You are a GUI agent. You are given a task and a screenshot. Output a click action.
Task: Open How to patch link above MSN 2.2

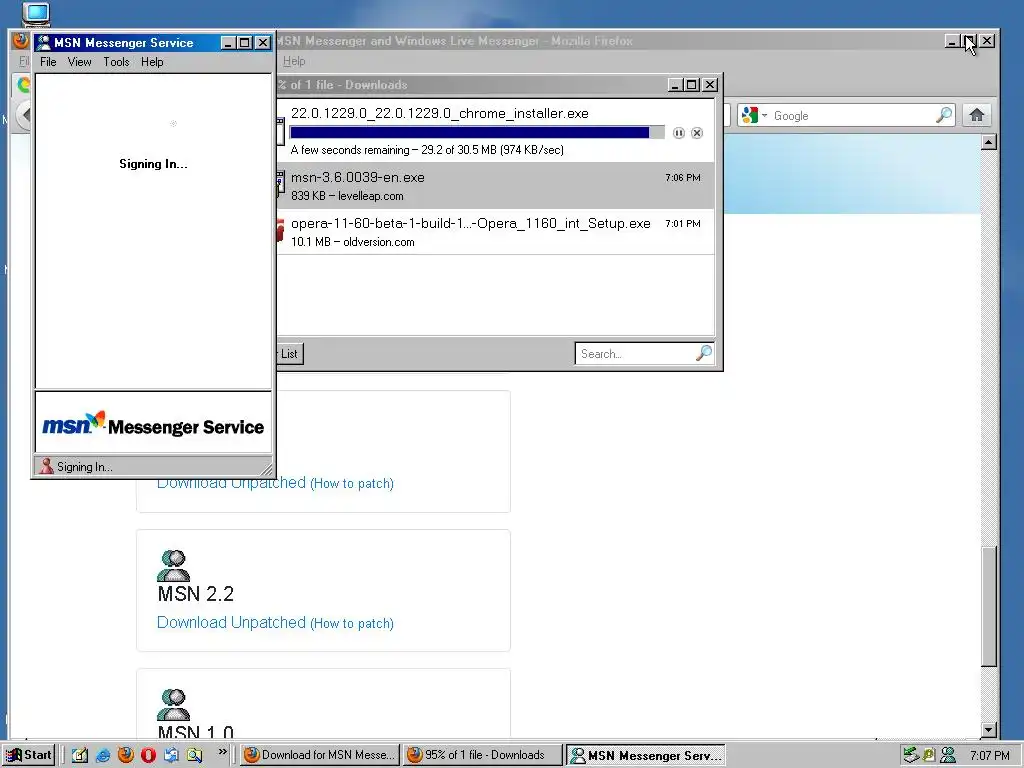352,483
